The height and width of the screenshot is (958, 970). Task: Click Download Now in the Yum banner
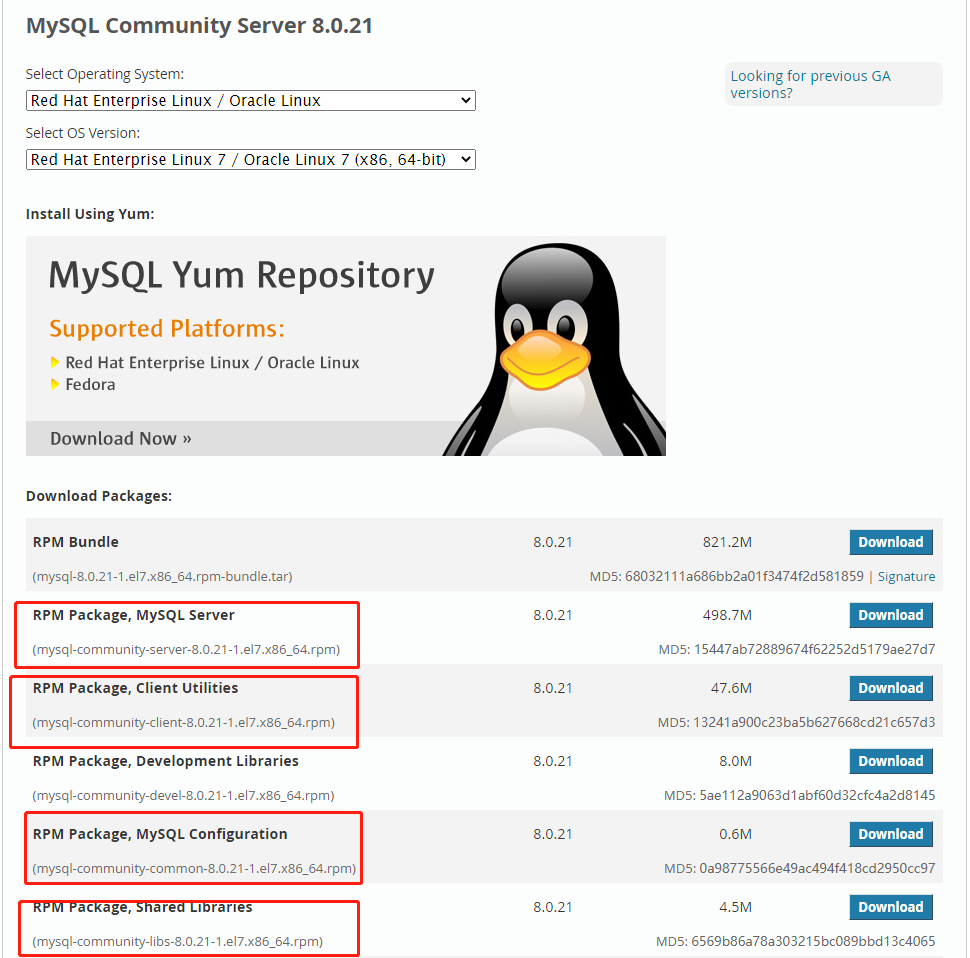(121, 438)
